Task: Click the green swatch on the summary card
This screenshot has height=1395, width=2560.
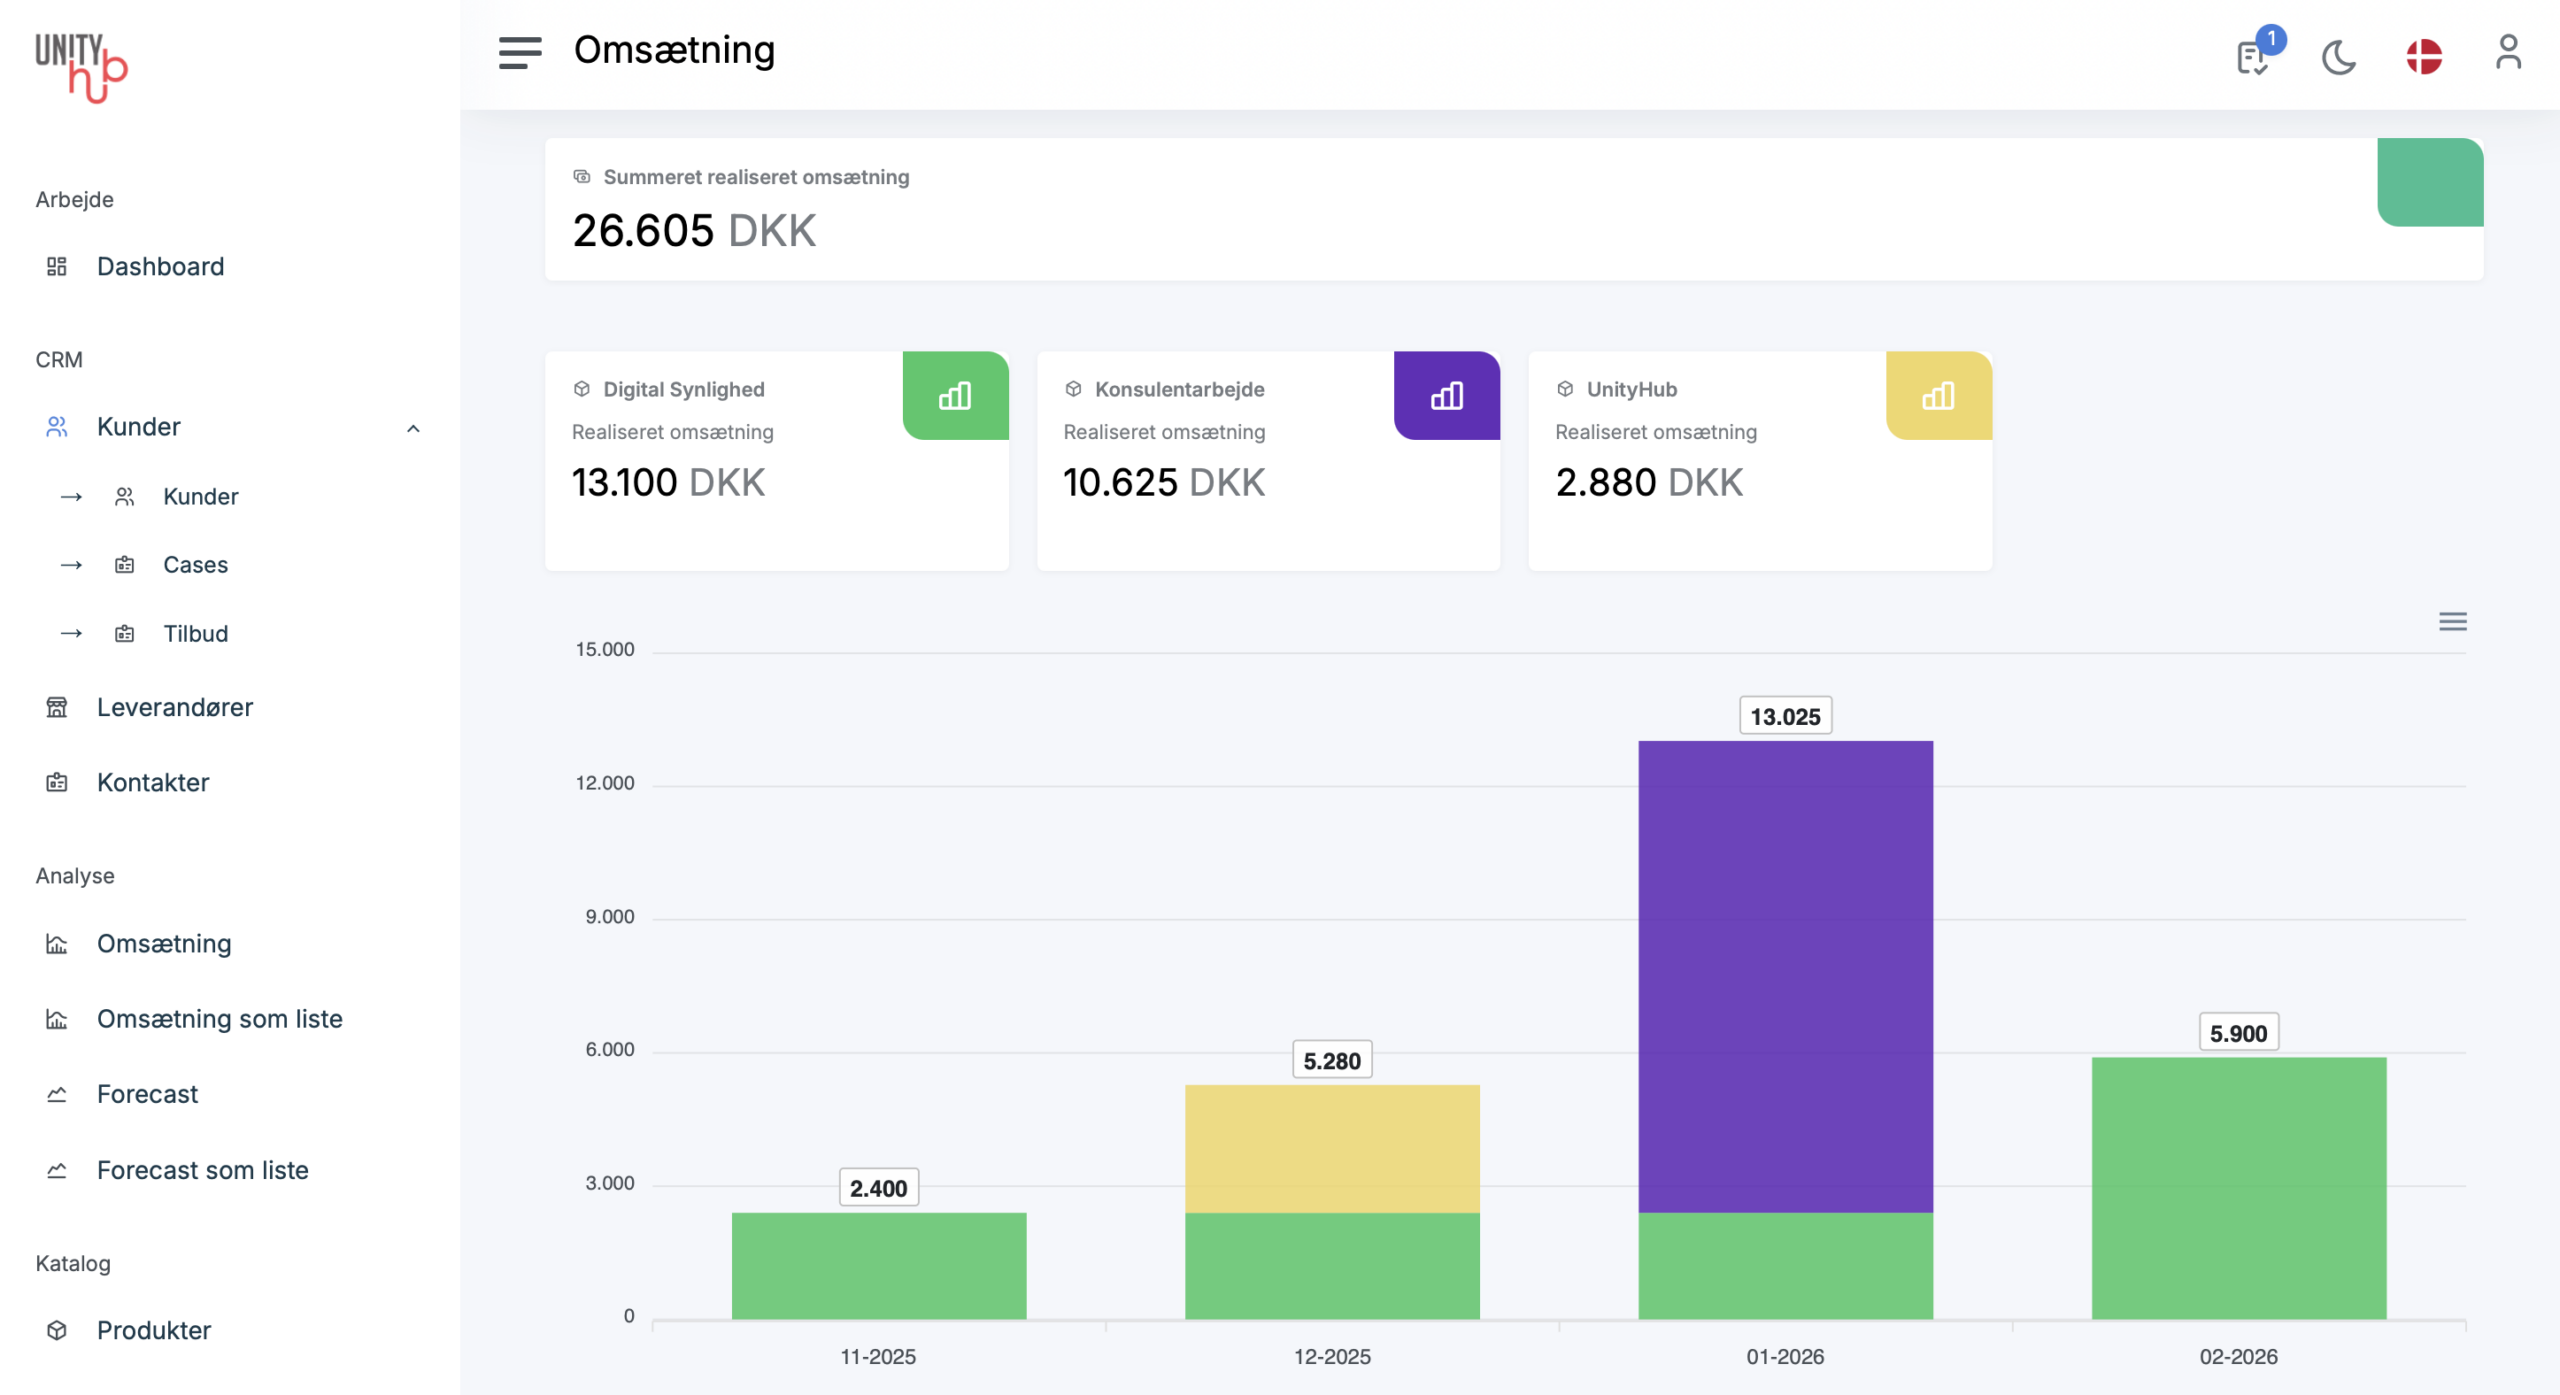Action: coord(2429,182)
